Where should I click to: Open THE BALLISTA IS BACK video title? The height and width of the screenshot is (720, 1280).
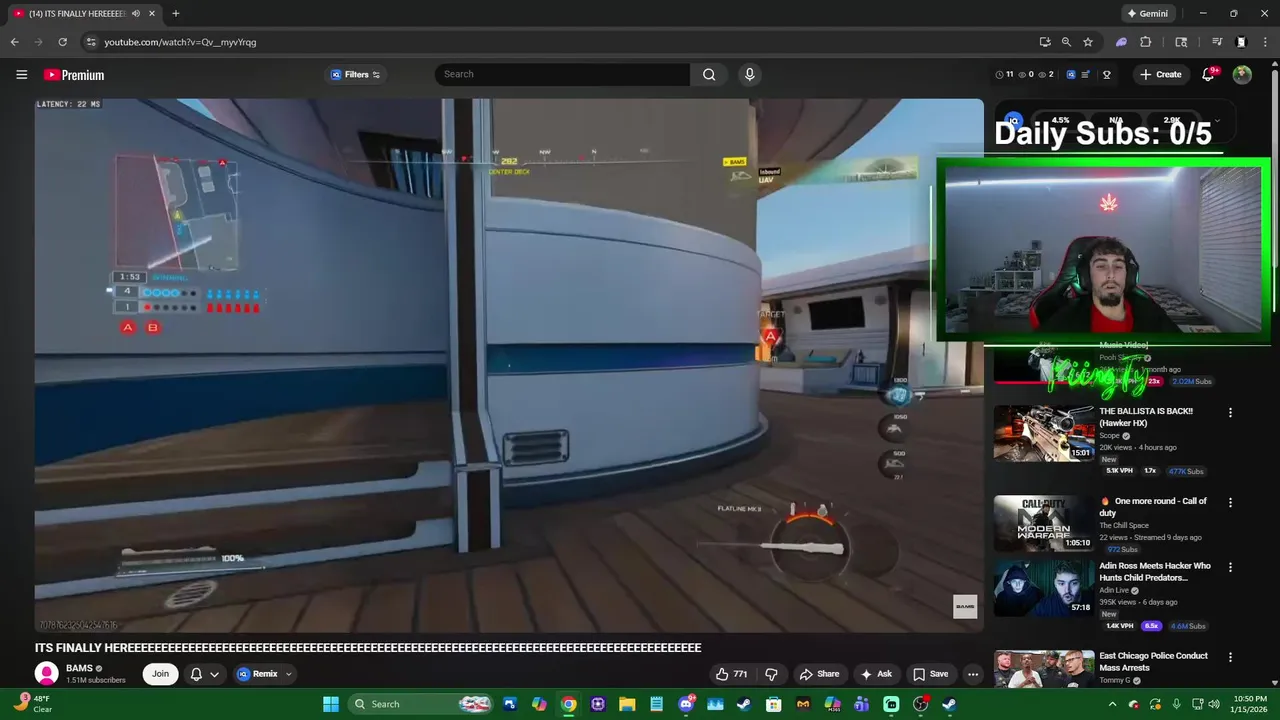(1146, 417)
